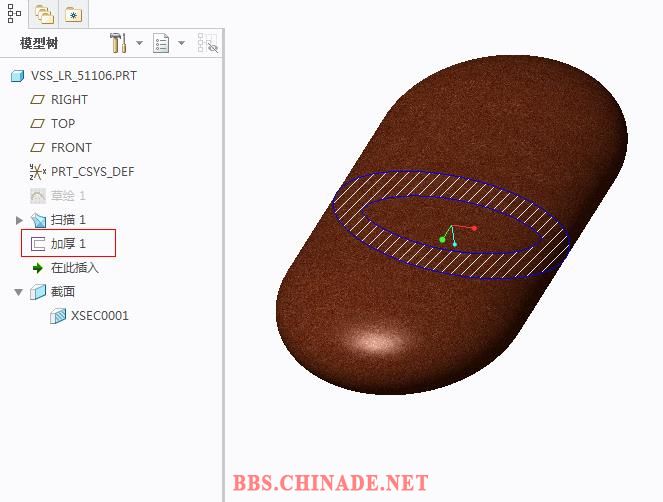Viewport: 663px width, 502px height.
Task: Click the 截面 section folder icon
Action: pos(38,292)
